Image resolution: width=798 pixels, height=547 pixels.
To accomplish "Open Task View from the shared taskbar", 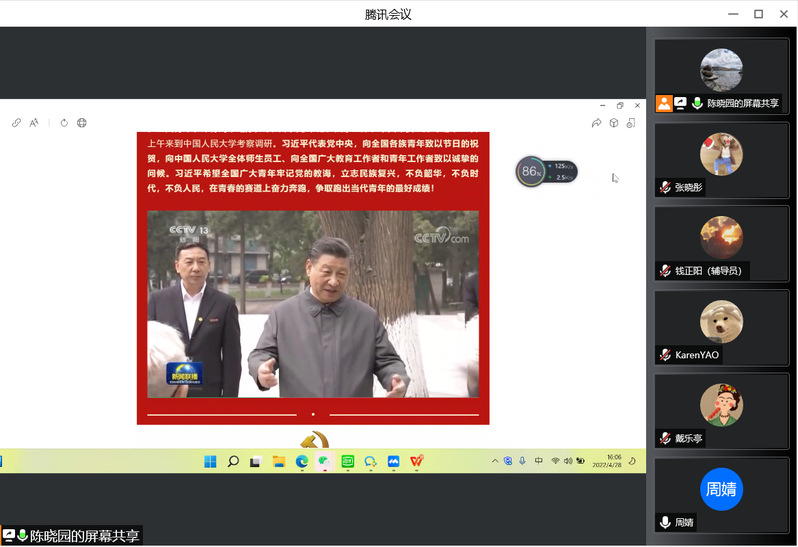I will [x=255, y=462].
